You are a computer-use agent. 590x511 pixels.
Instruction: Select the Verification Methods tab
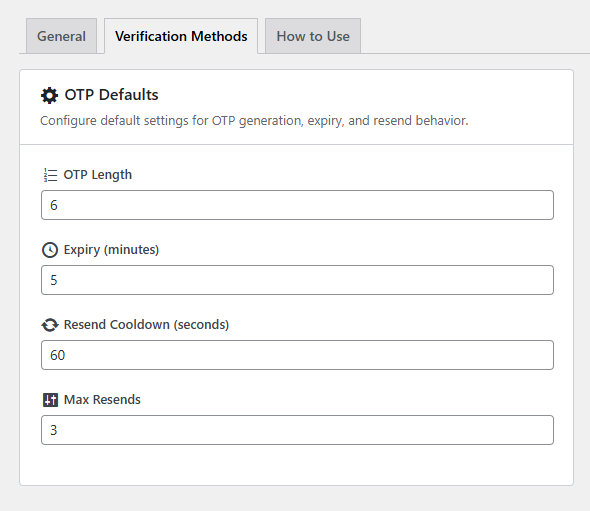point(181,36)
